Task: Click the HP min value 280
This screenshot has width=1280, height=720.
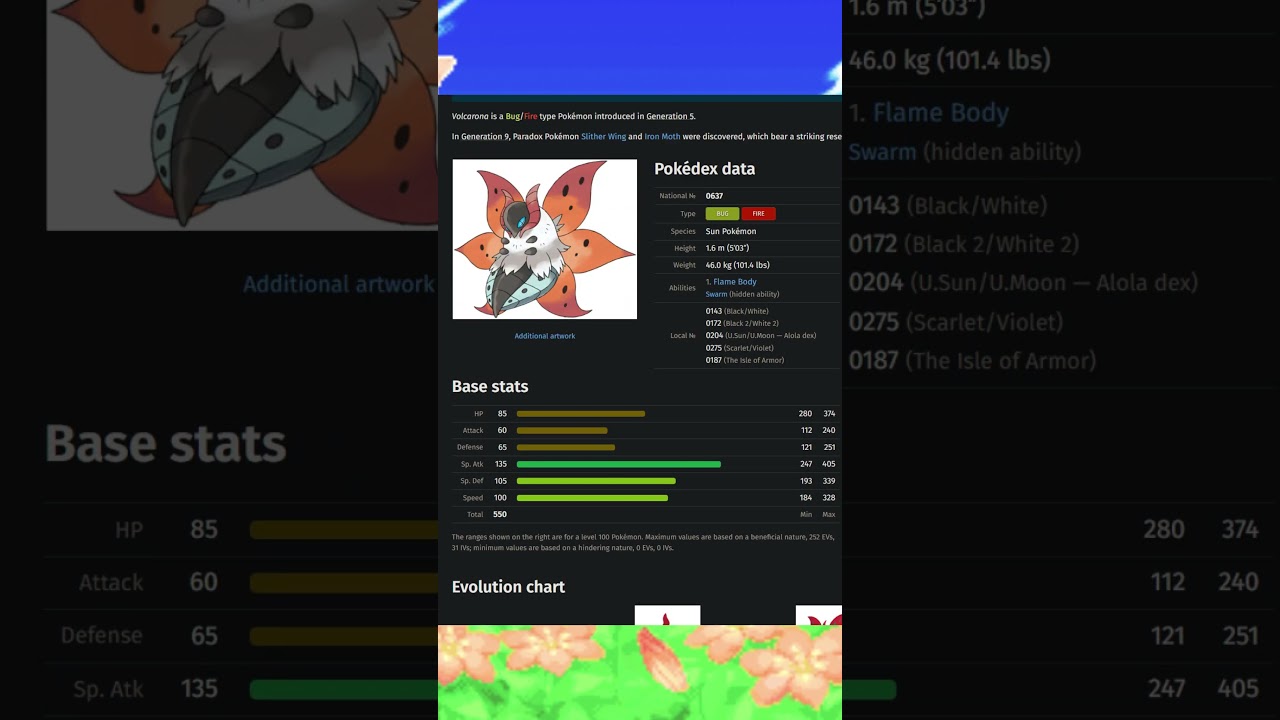Action: tap(805, 414)
